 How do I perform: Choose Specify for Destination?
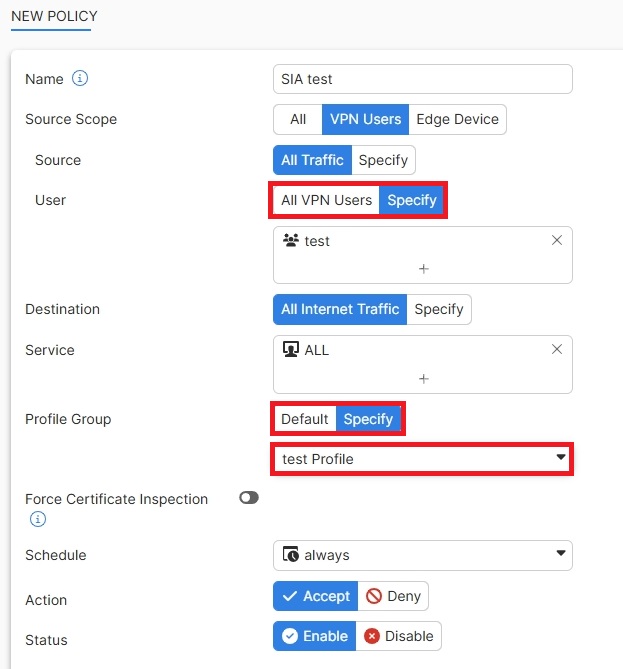[x=439, y=309]
